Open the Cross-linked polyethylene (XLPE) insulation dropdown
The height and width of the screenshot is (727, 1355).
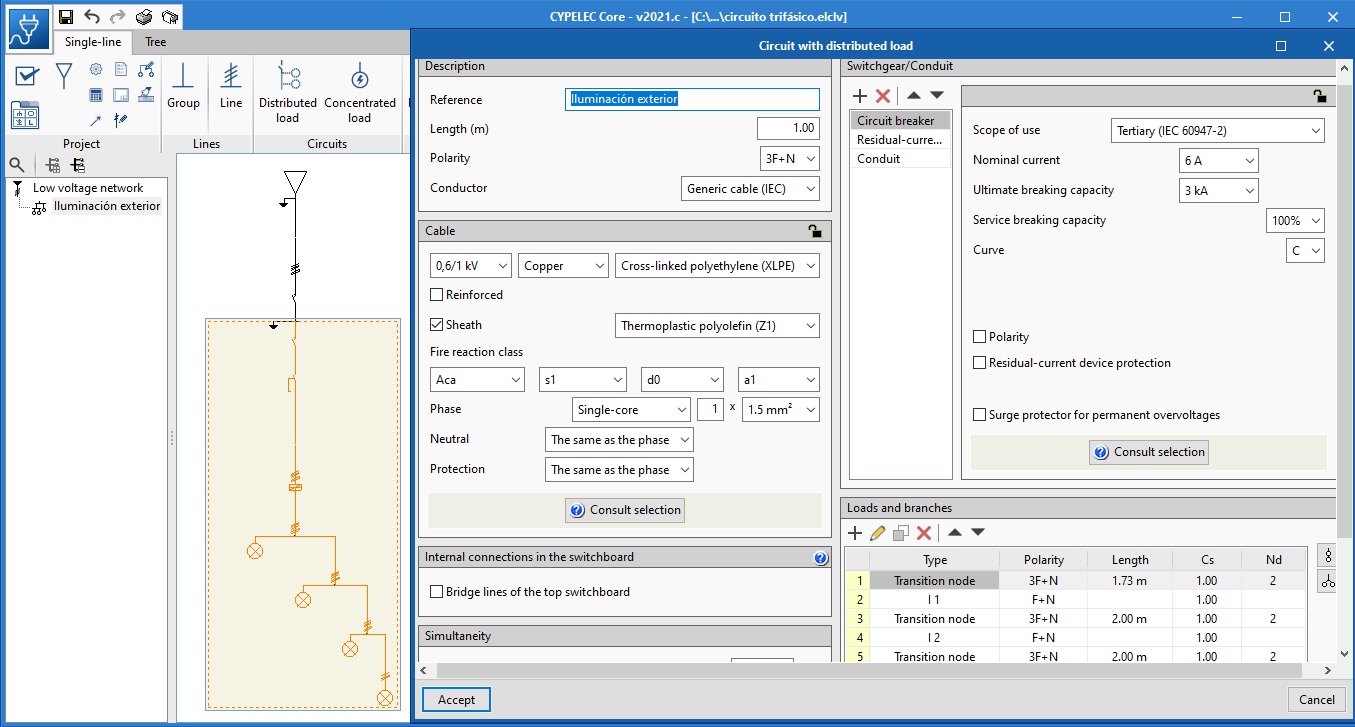[x=717, y=266]
